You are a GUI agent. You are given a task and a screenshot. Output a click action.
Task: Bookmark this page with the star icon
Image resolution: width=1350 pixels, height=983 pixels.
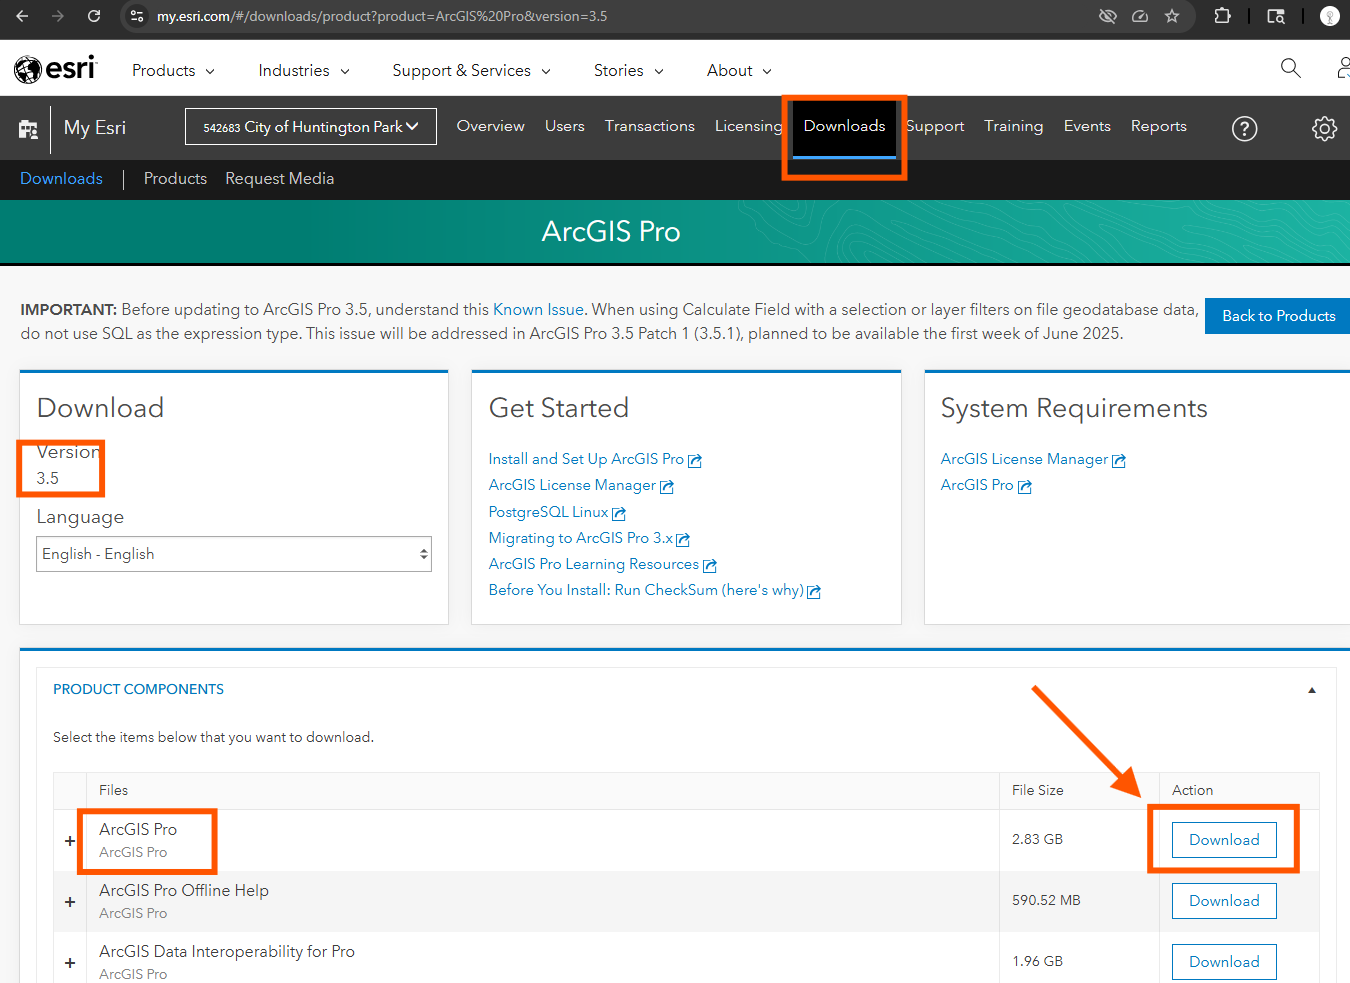1172,16
